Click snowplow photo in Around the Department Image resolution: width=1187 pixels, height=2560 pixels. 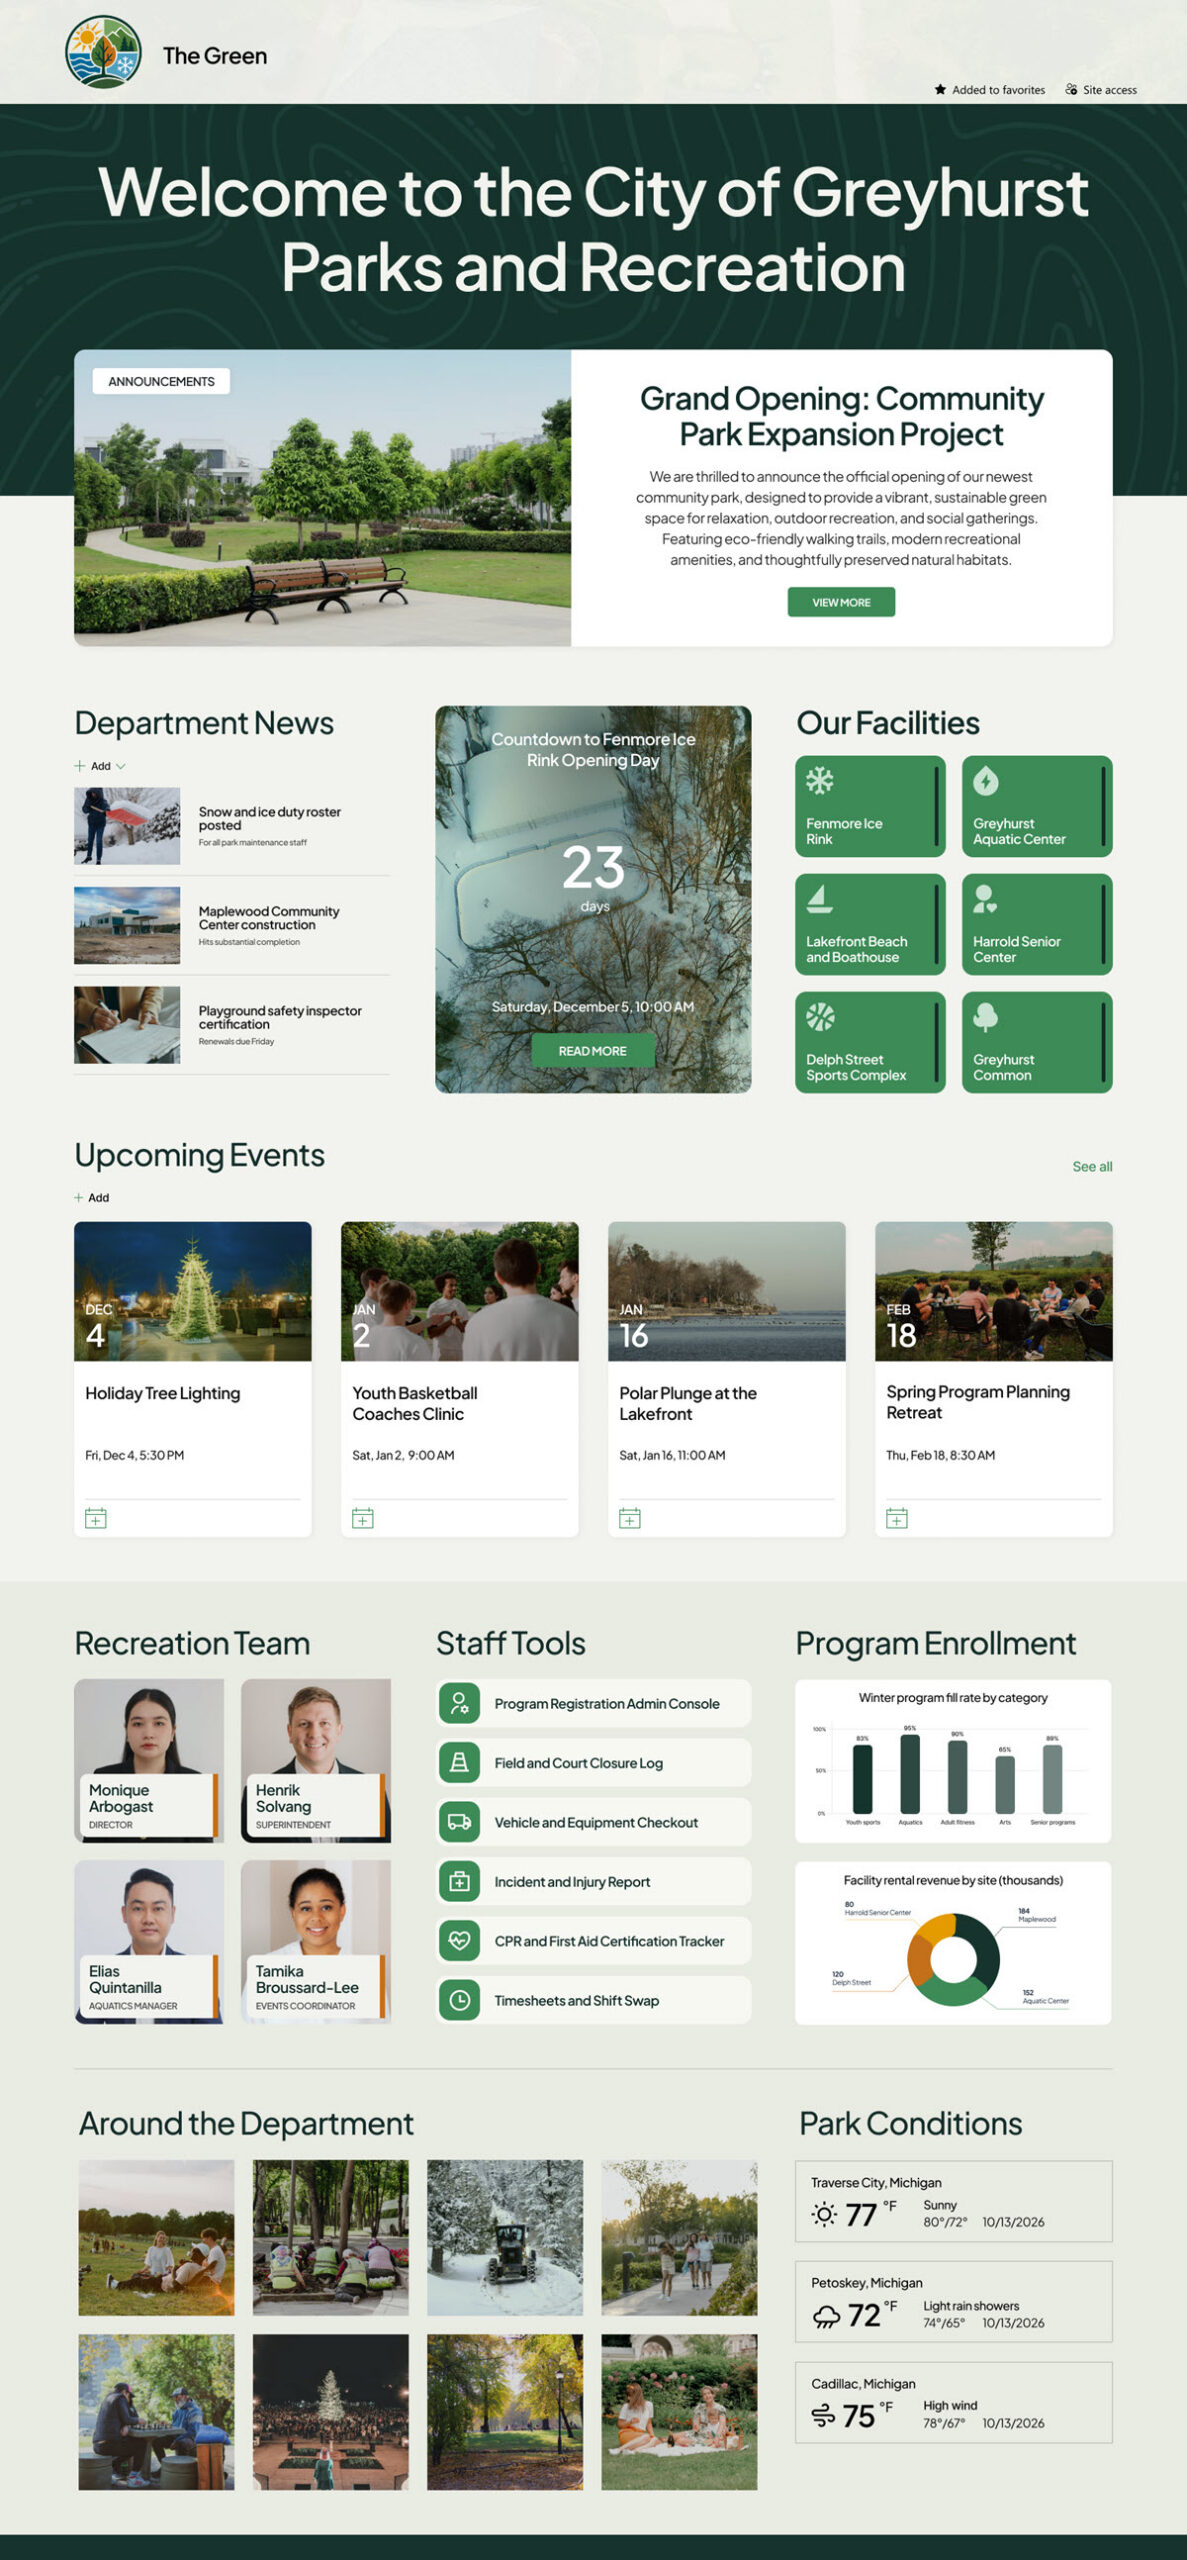click(505, 2237)
